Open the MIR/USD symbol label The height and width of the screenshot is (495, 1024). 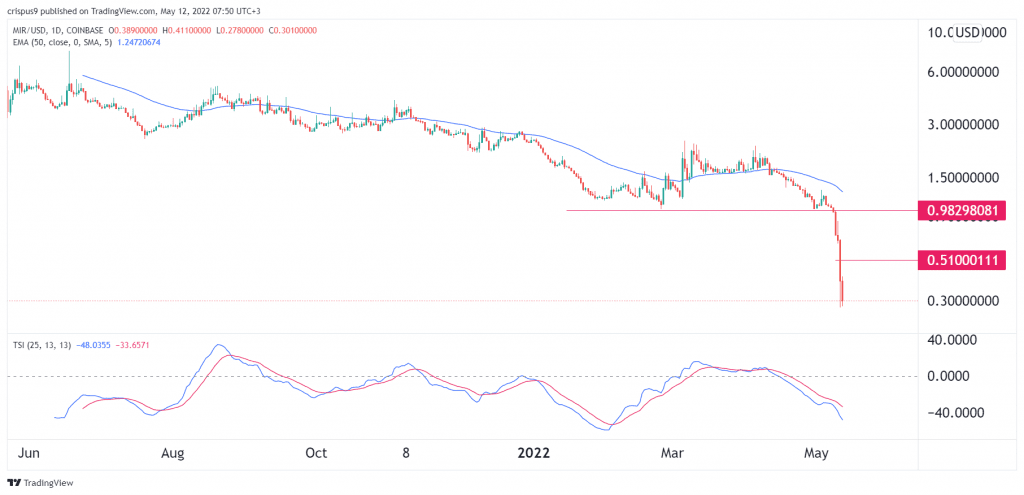point(30,31)
